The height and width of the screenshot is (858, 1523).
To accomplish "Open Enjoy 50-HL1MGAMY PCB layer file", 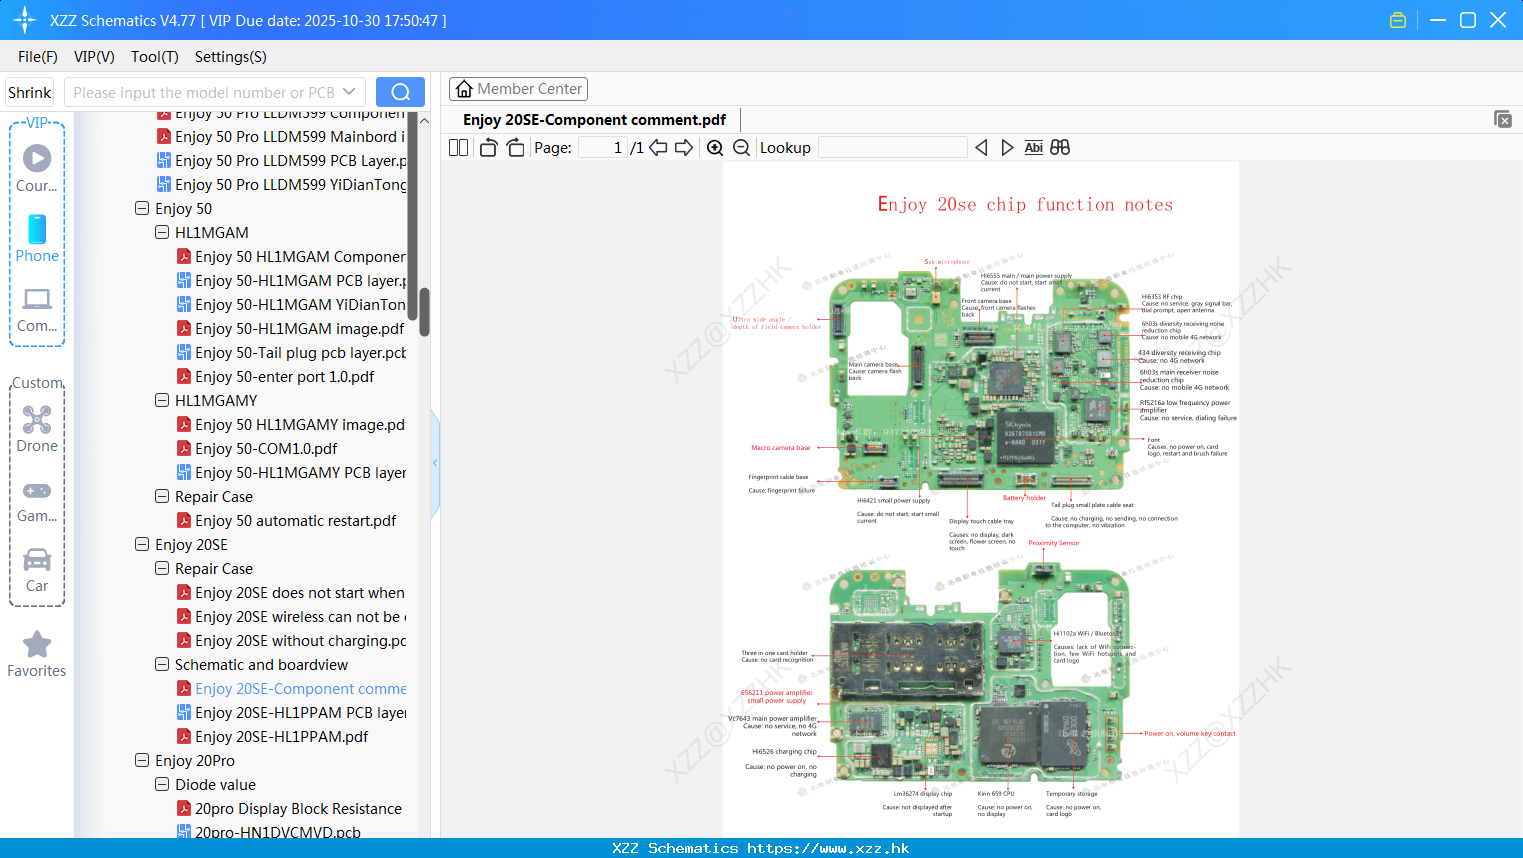I will click(291, 472).
